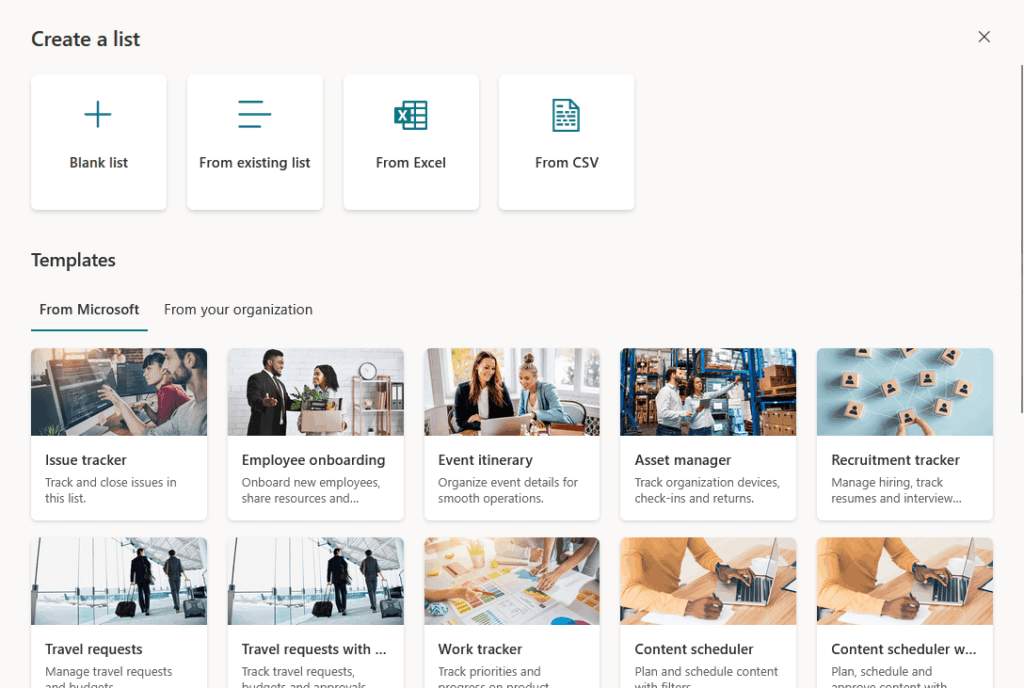Click the Content scheduler w... title

click(904, 649)
